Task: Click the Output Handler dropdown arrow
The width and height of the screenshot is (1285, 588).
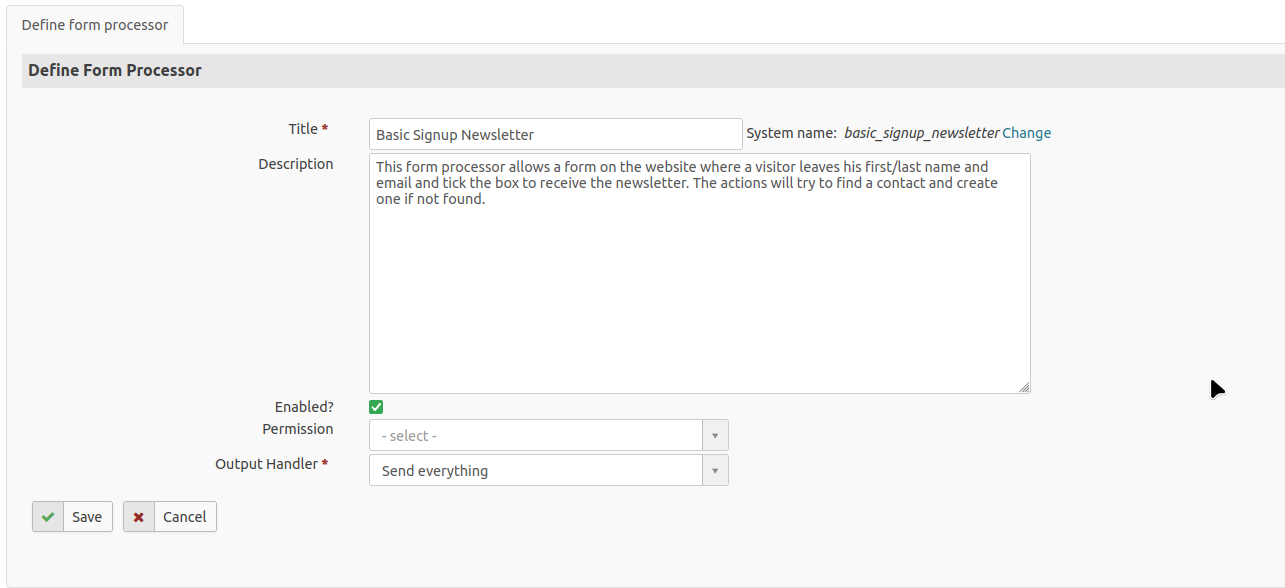Action: (715, 471)
